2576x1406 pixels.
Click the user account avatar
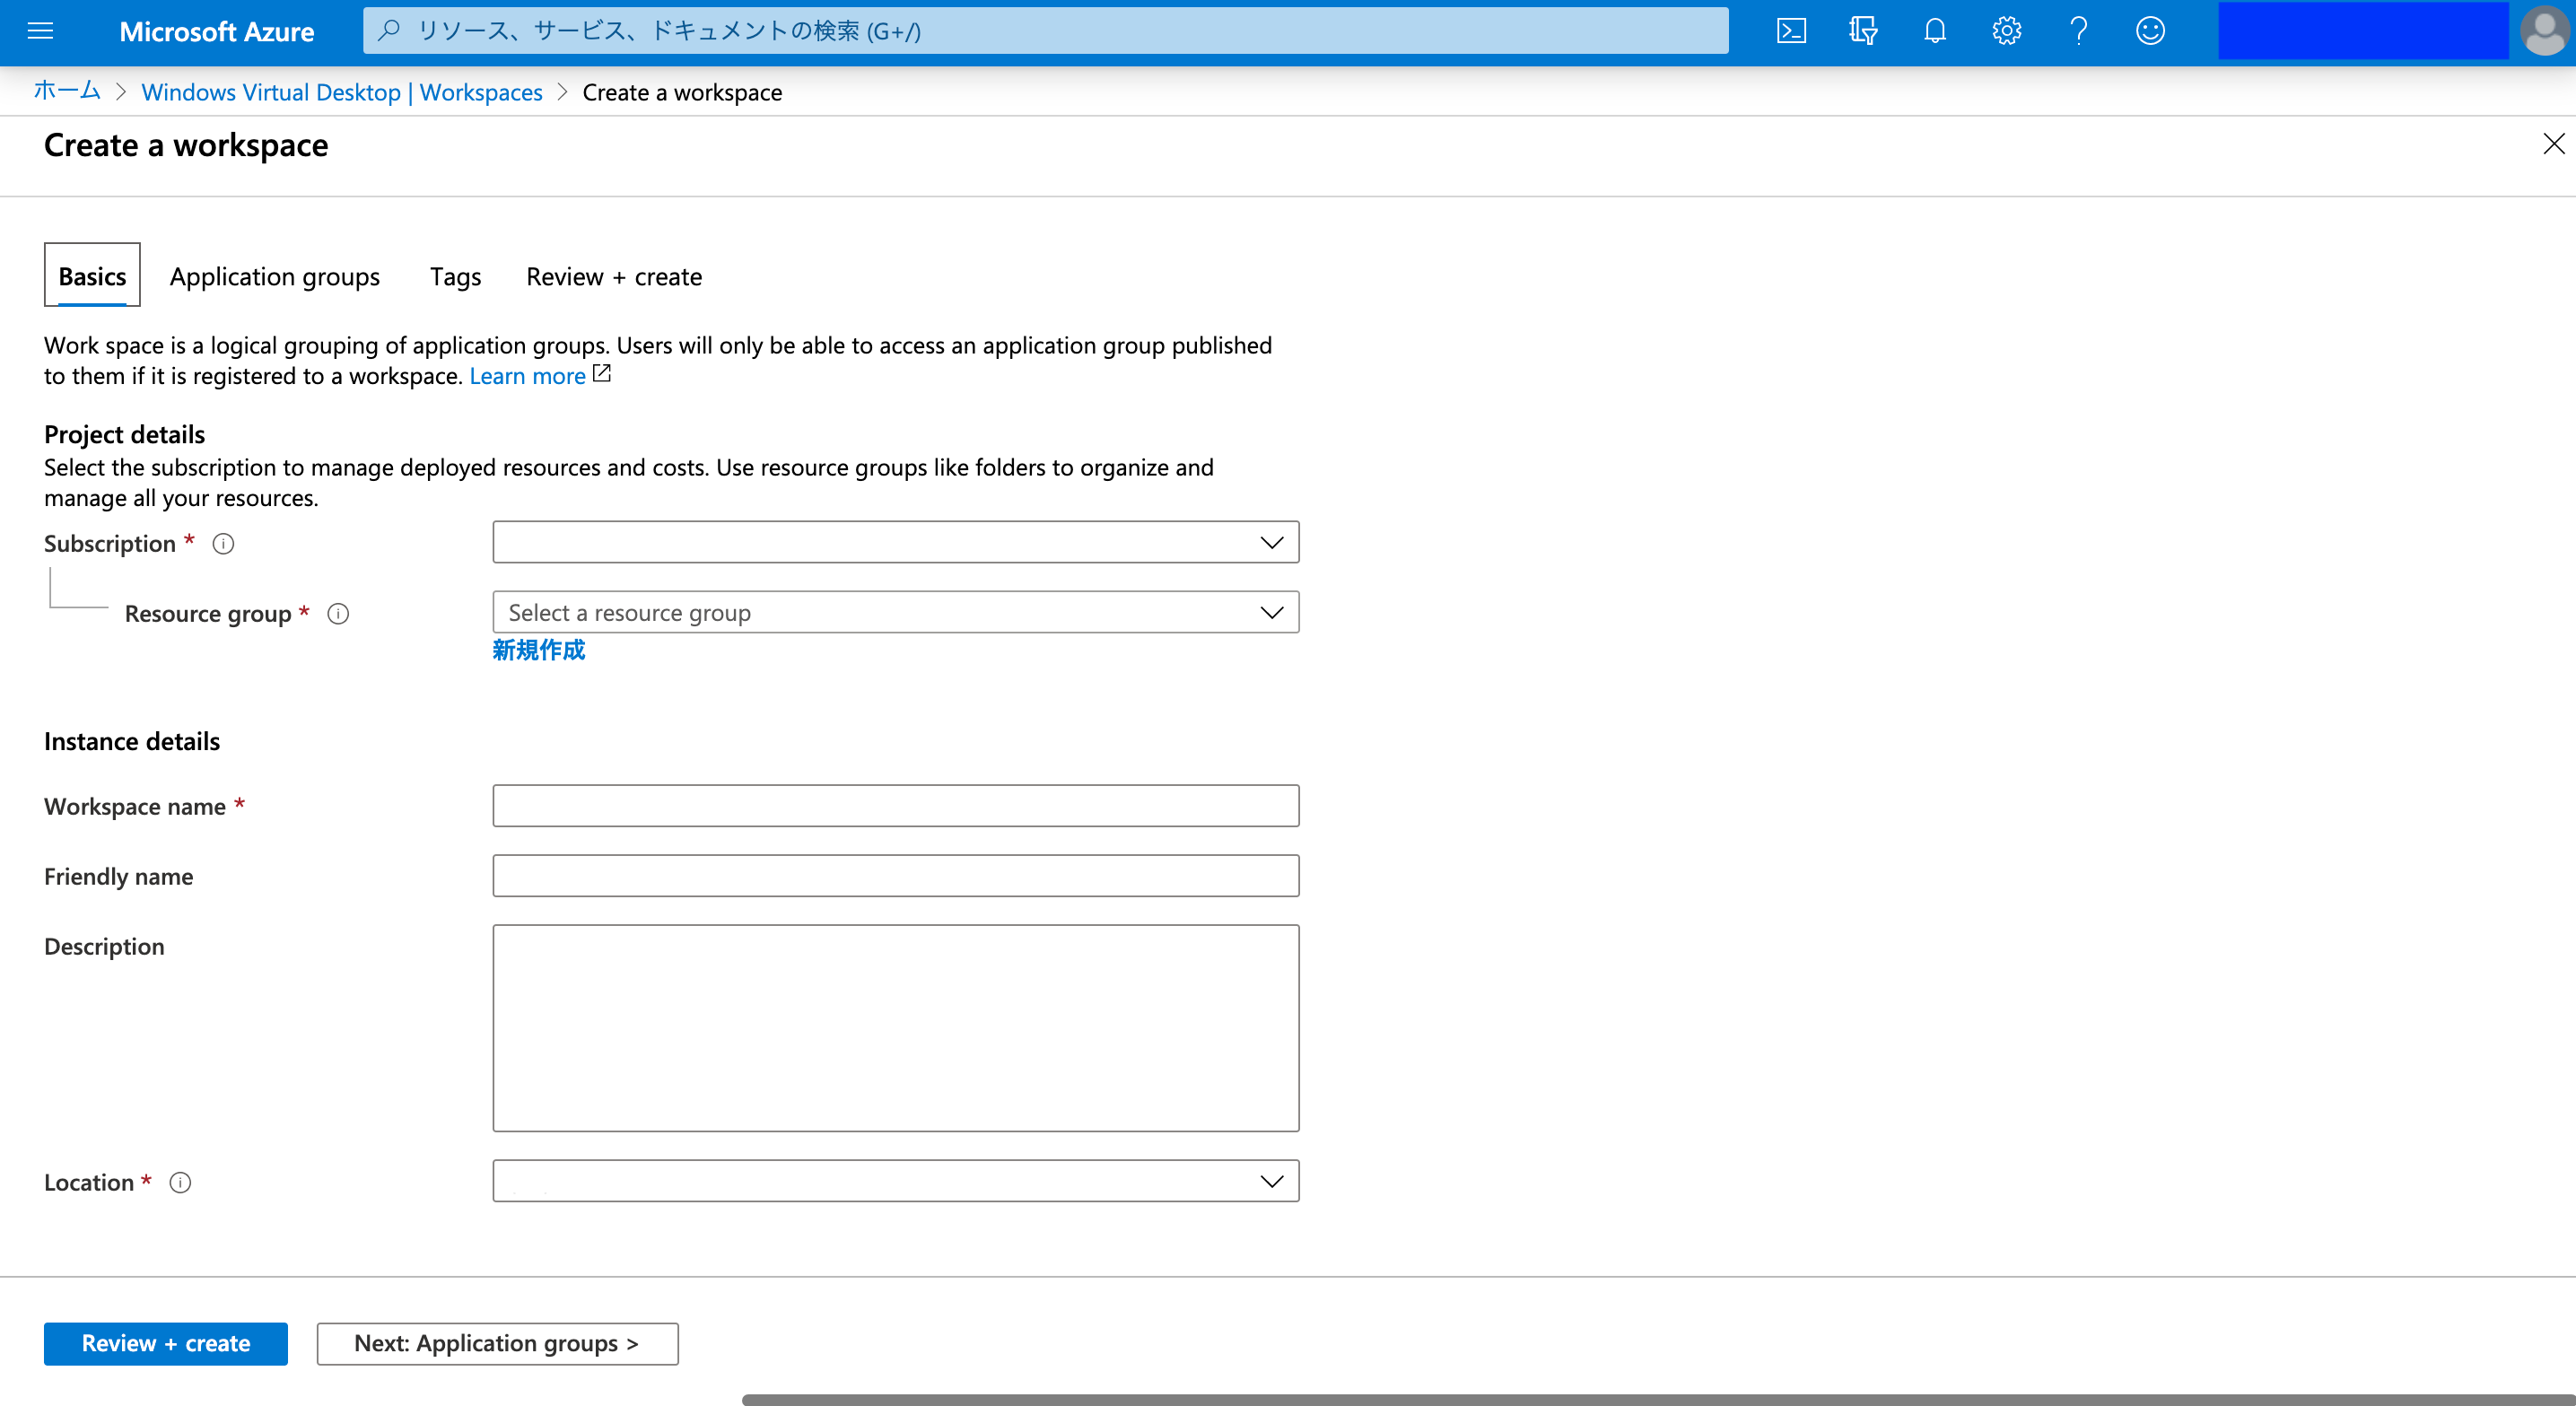[2543, 31]
